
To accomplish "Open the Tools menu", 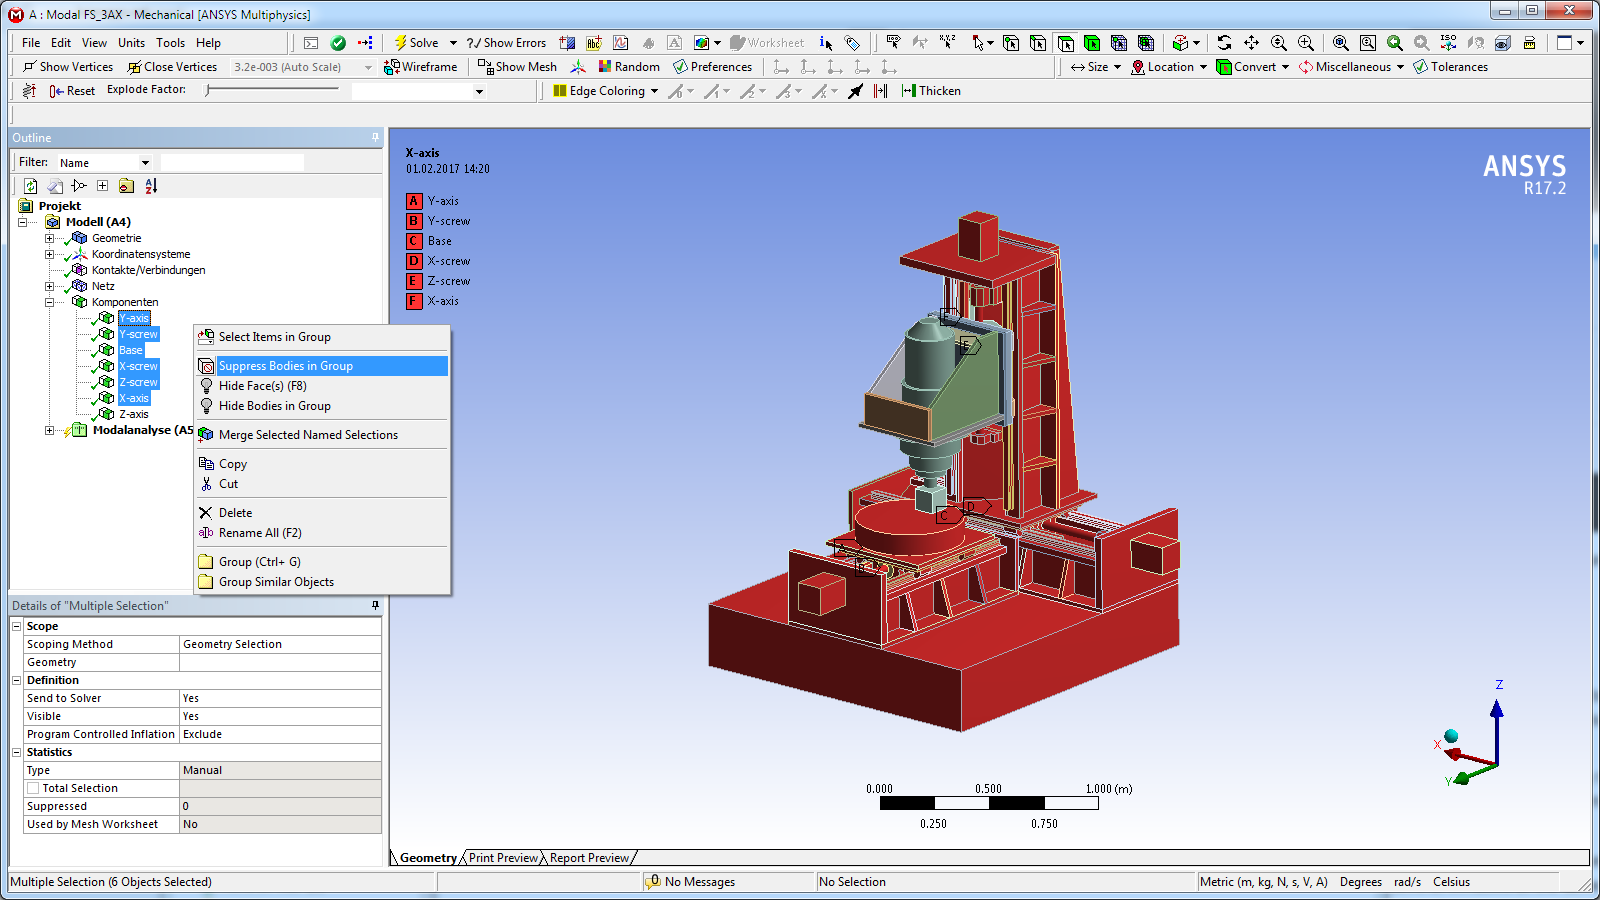I will click(x=170, y=43).
